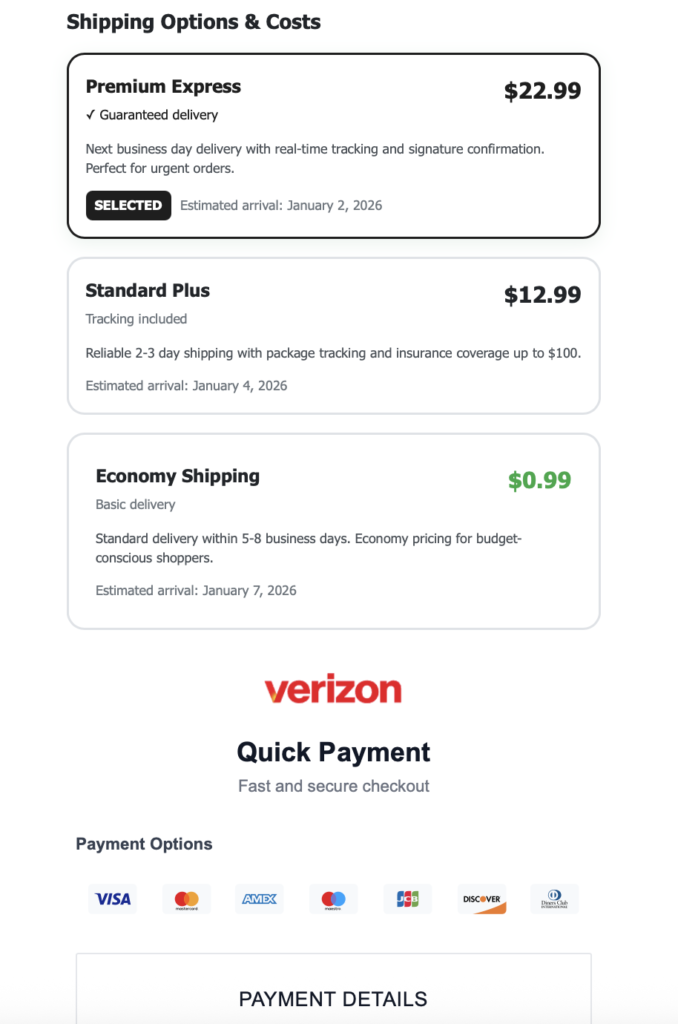Click the $22.99 Premium Express price

(542, 91)
